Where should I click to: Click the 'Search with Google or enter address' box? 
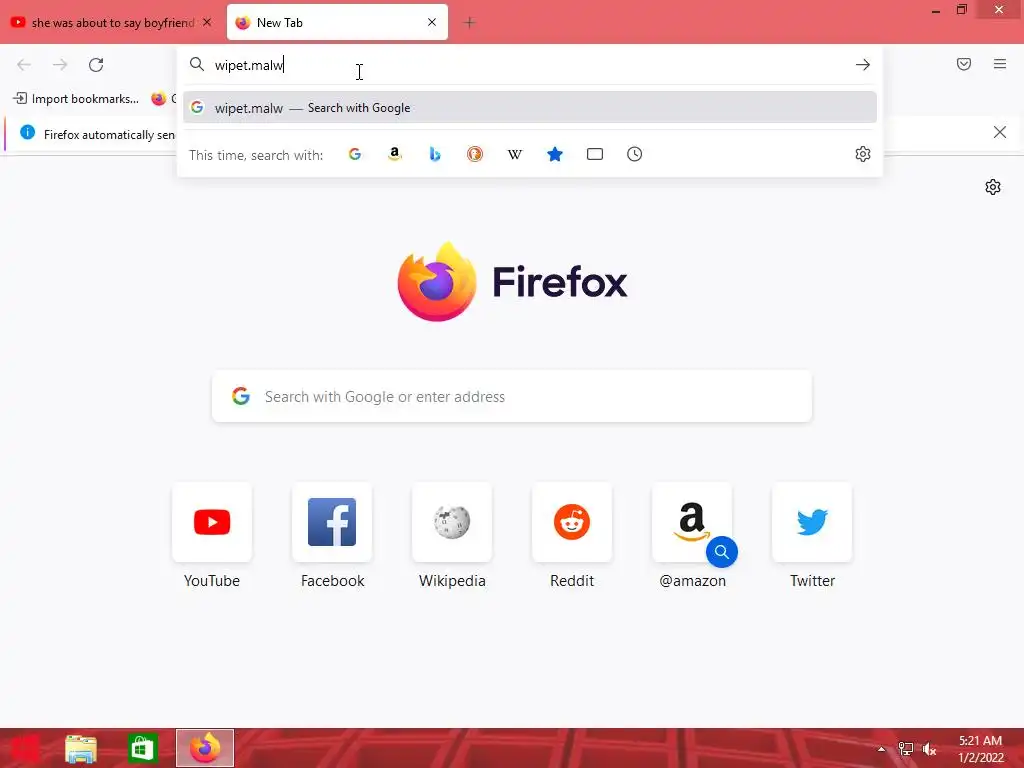coord(512,396)
